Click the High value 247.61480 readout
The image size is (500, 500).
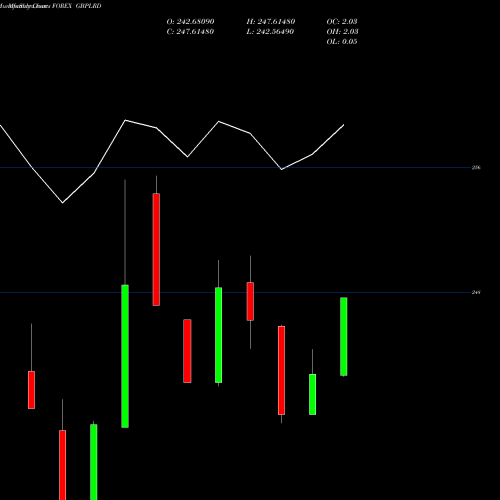click(271, 22)
